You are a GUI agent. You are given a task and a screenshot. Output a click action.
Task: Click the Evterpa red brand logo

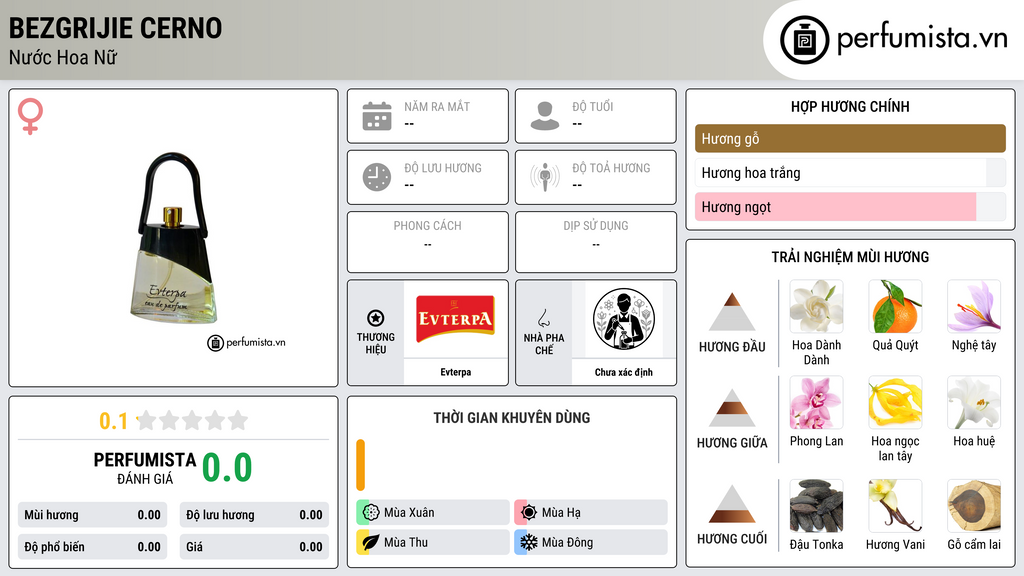pyautogui.click(x=455, y=319)
